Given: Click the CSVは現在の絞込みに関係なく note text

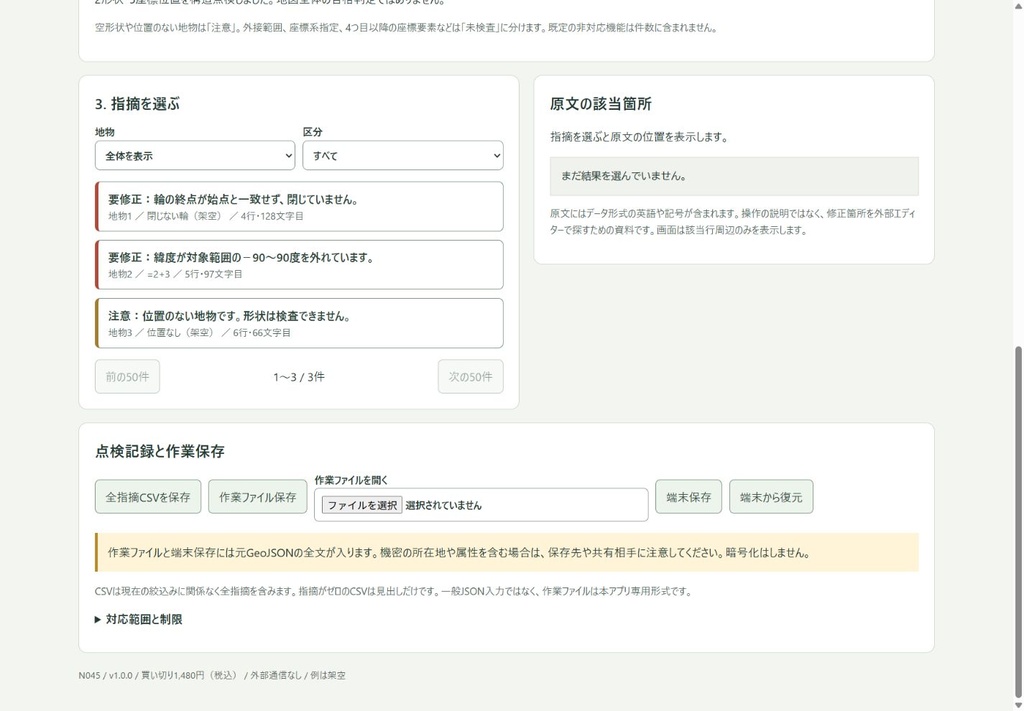Looking at the screenshot, I should click(393, 592).
